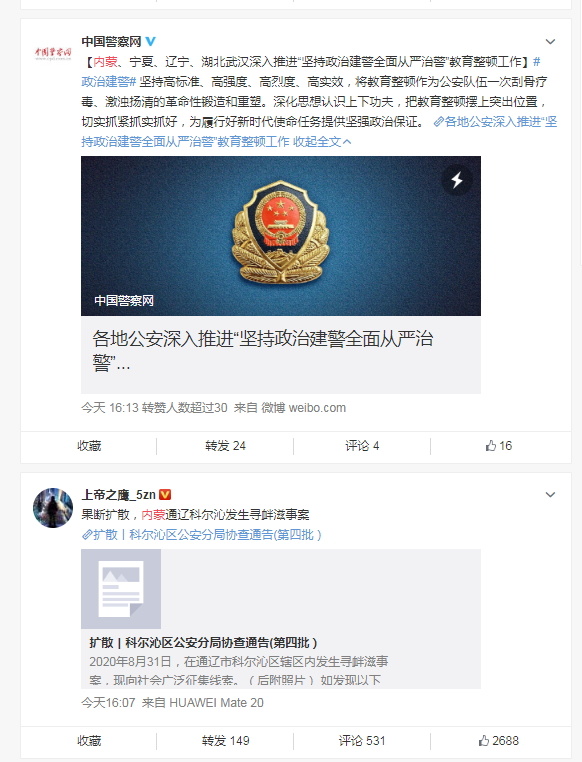View 评论 531 on second post
Image resolution: width=582 pixels, height=762 pixels.
click(x=362, y=741)
